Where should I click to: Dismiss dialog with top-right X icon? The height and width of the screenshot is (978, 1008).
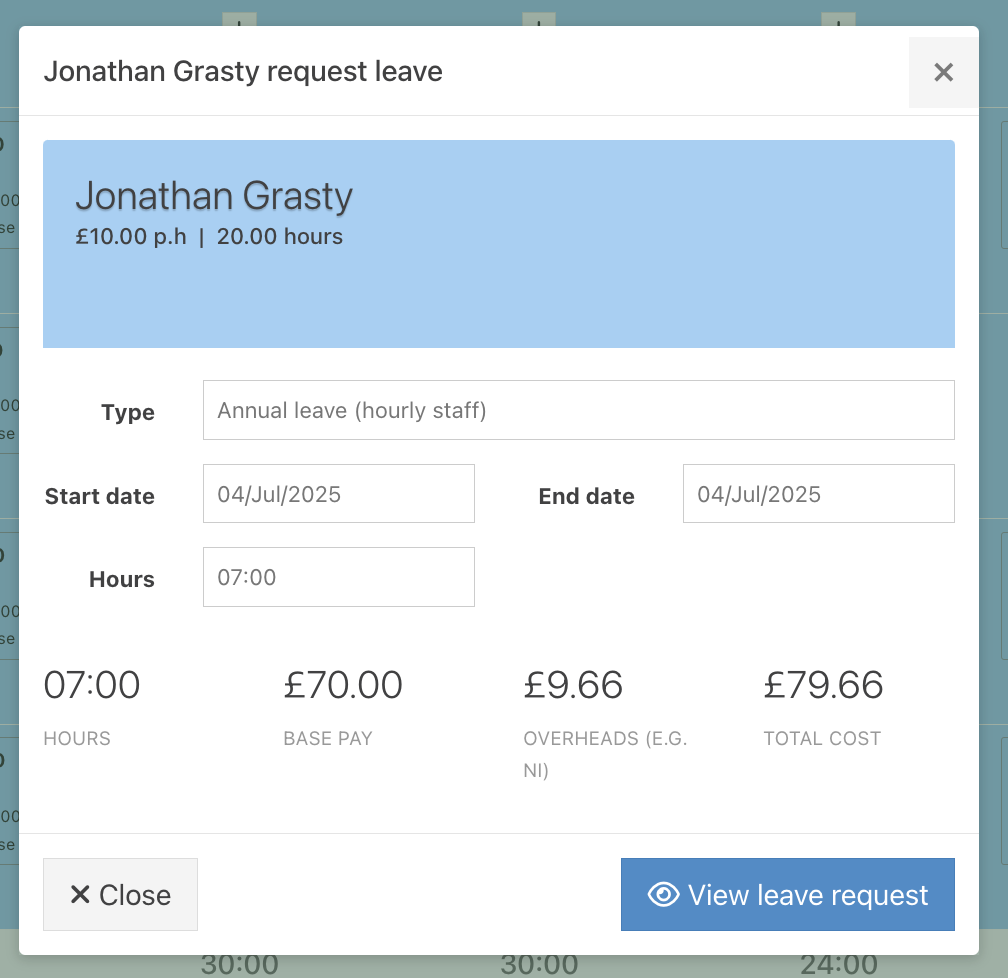943,72
